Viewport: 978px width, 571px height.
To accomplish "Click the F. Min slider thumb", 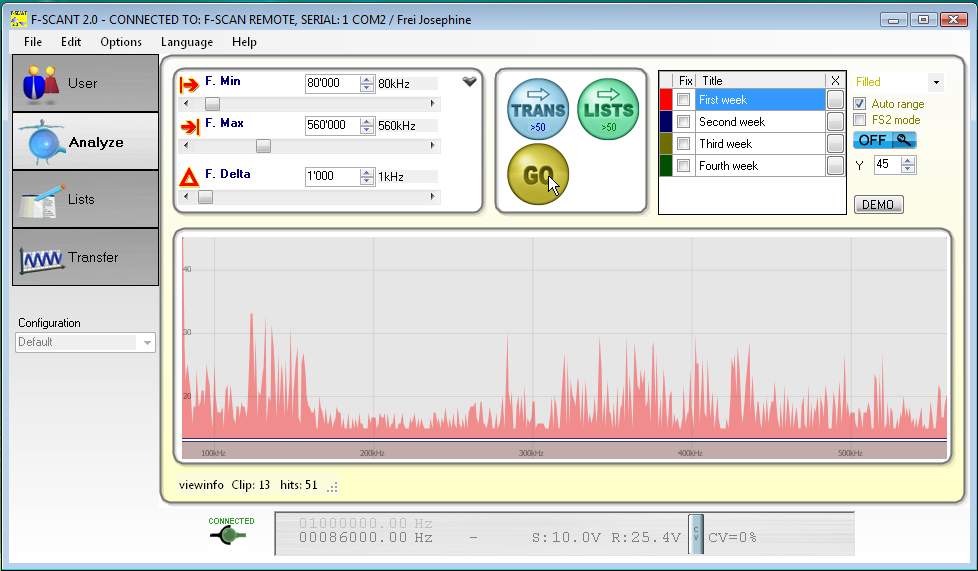I will tap(212, 104).
